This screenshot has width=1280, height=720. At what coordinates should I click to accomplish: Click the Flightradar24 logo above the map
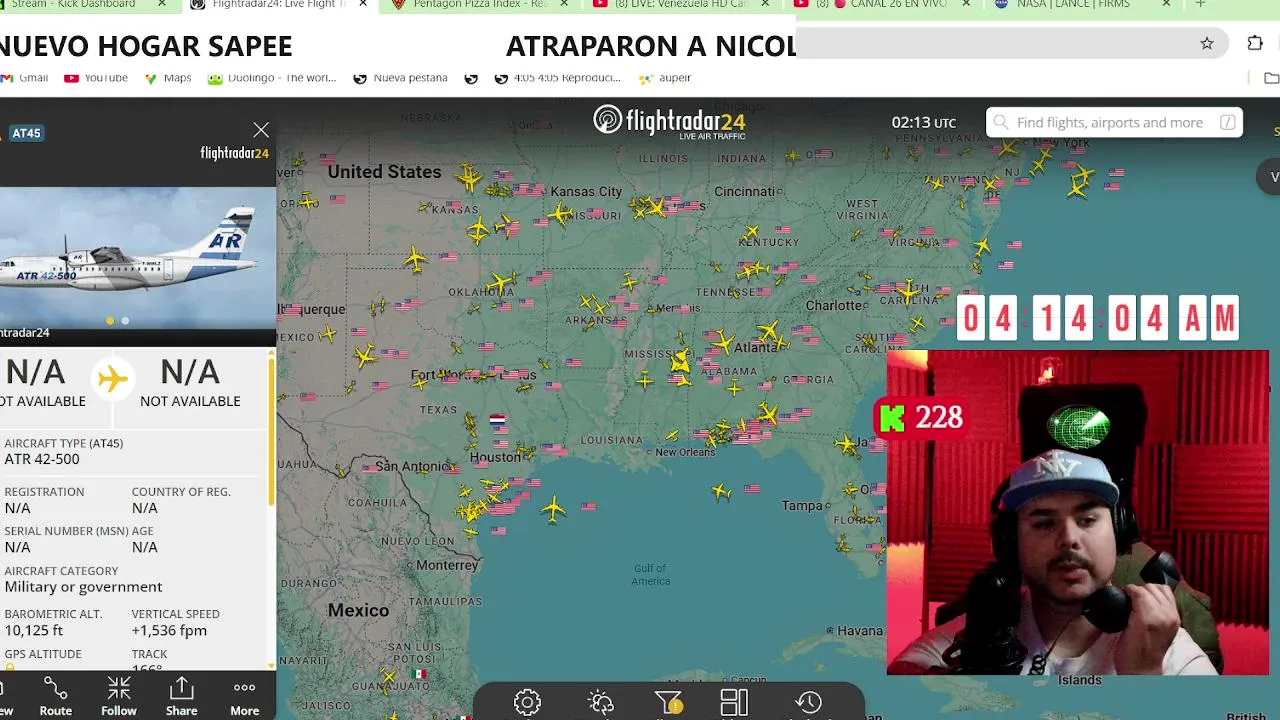tap(669, 122)
